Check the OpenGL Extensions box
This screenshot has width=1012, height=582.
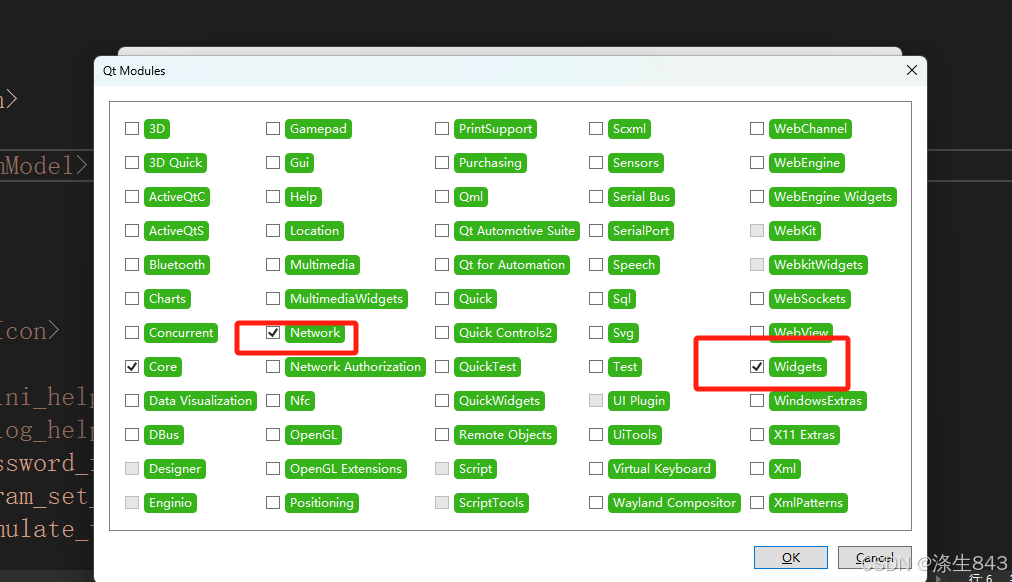click(x=273, y=468)
